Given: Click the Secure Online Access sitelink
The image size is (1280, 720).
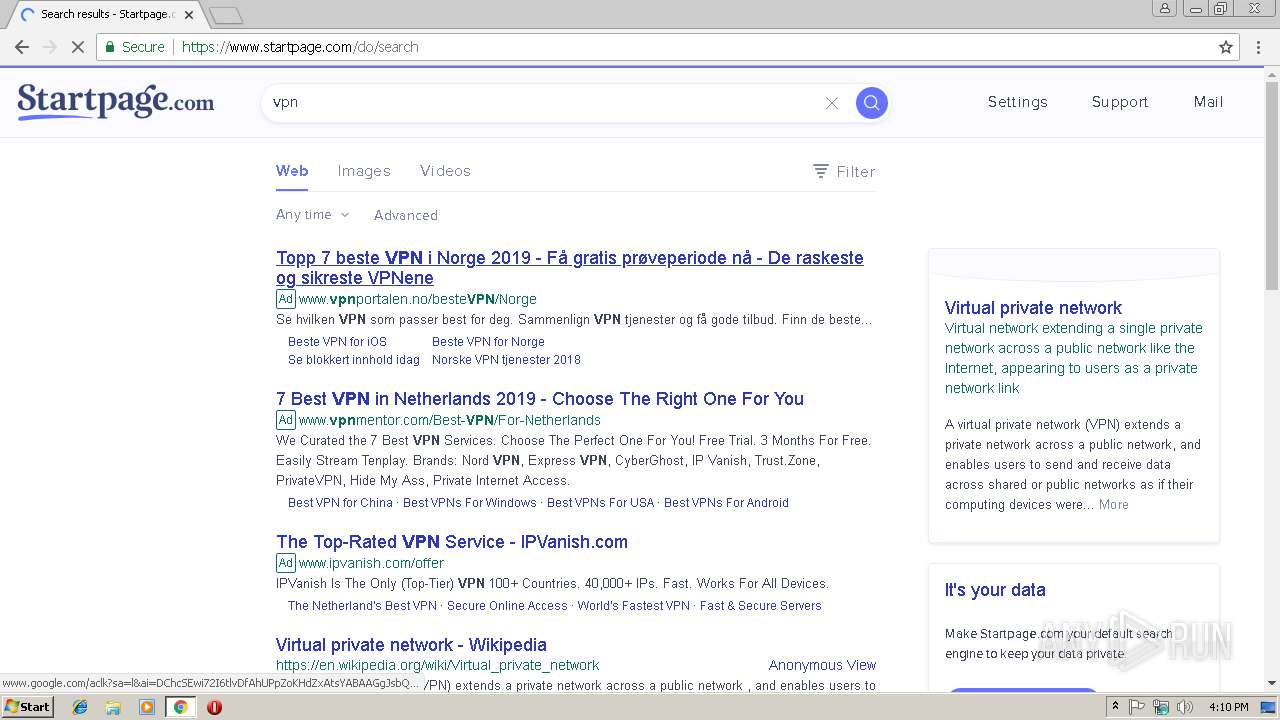Looking at the screenshot, I should tap(507, 606).
